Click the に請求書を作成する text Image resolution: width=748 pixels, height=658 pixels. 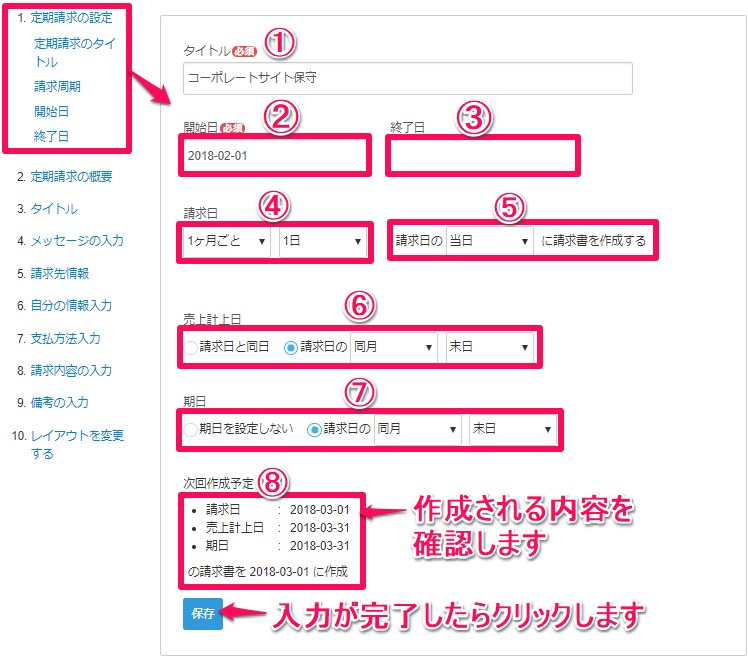click(x=593, y=240)
